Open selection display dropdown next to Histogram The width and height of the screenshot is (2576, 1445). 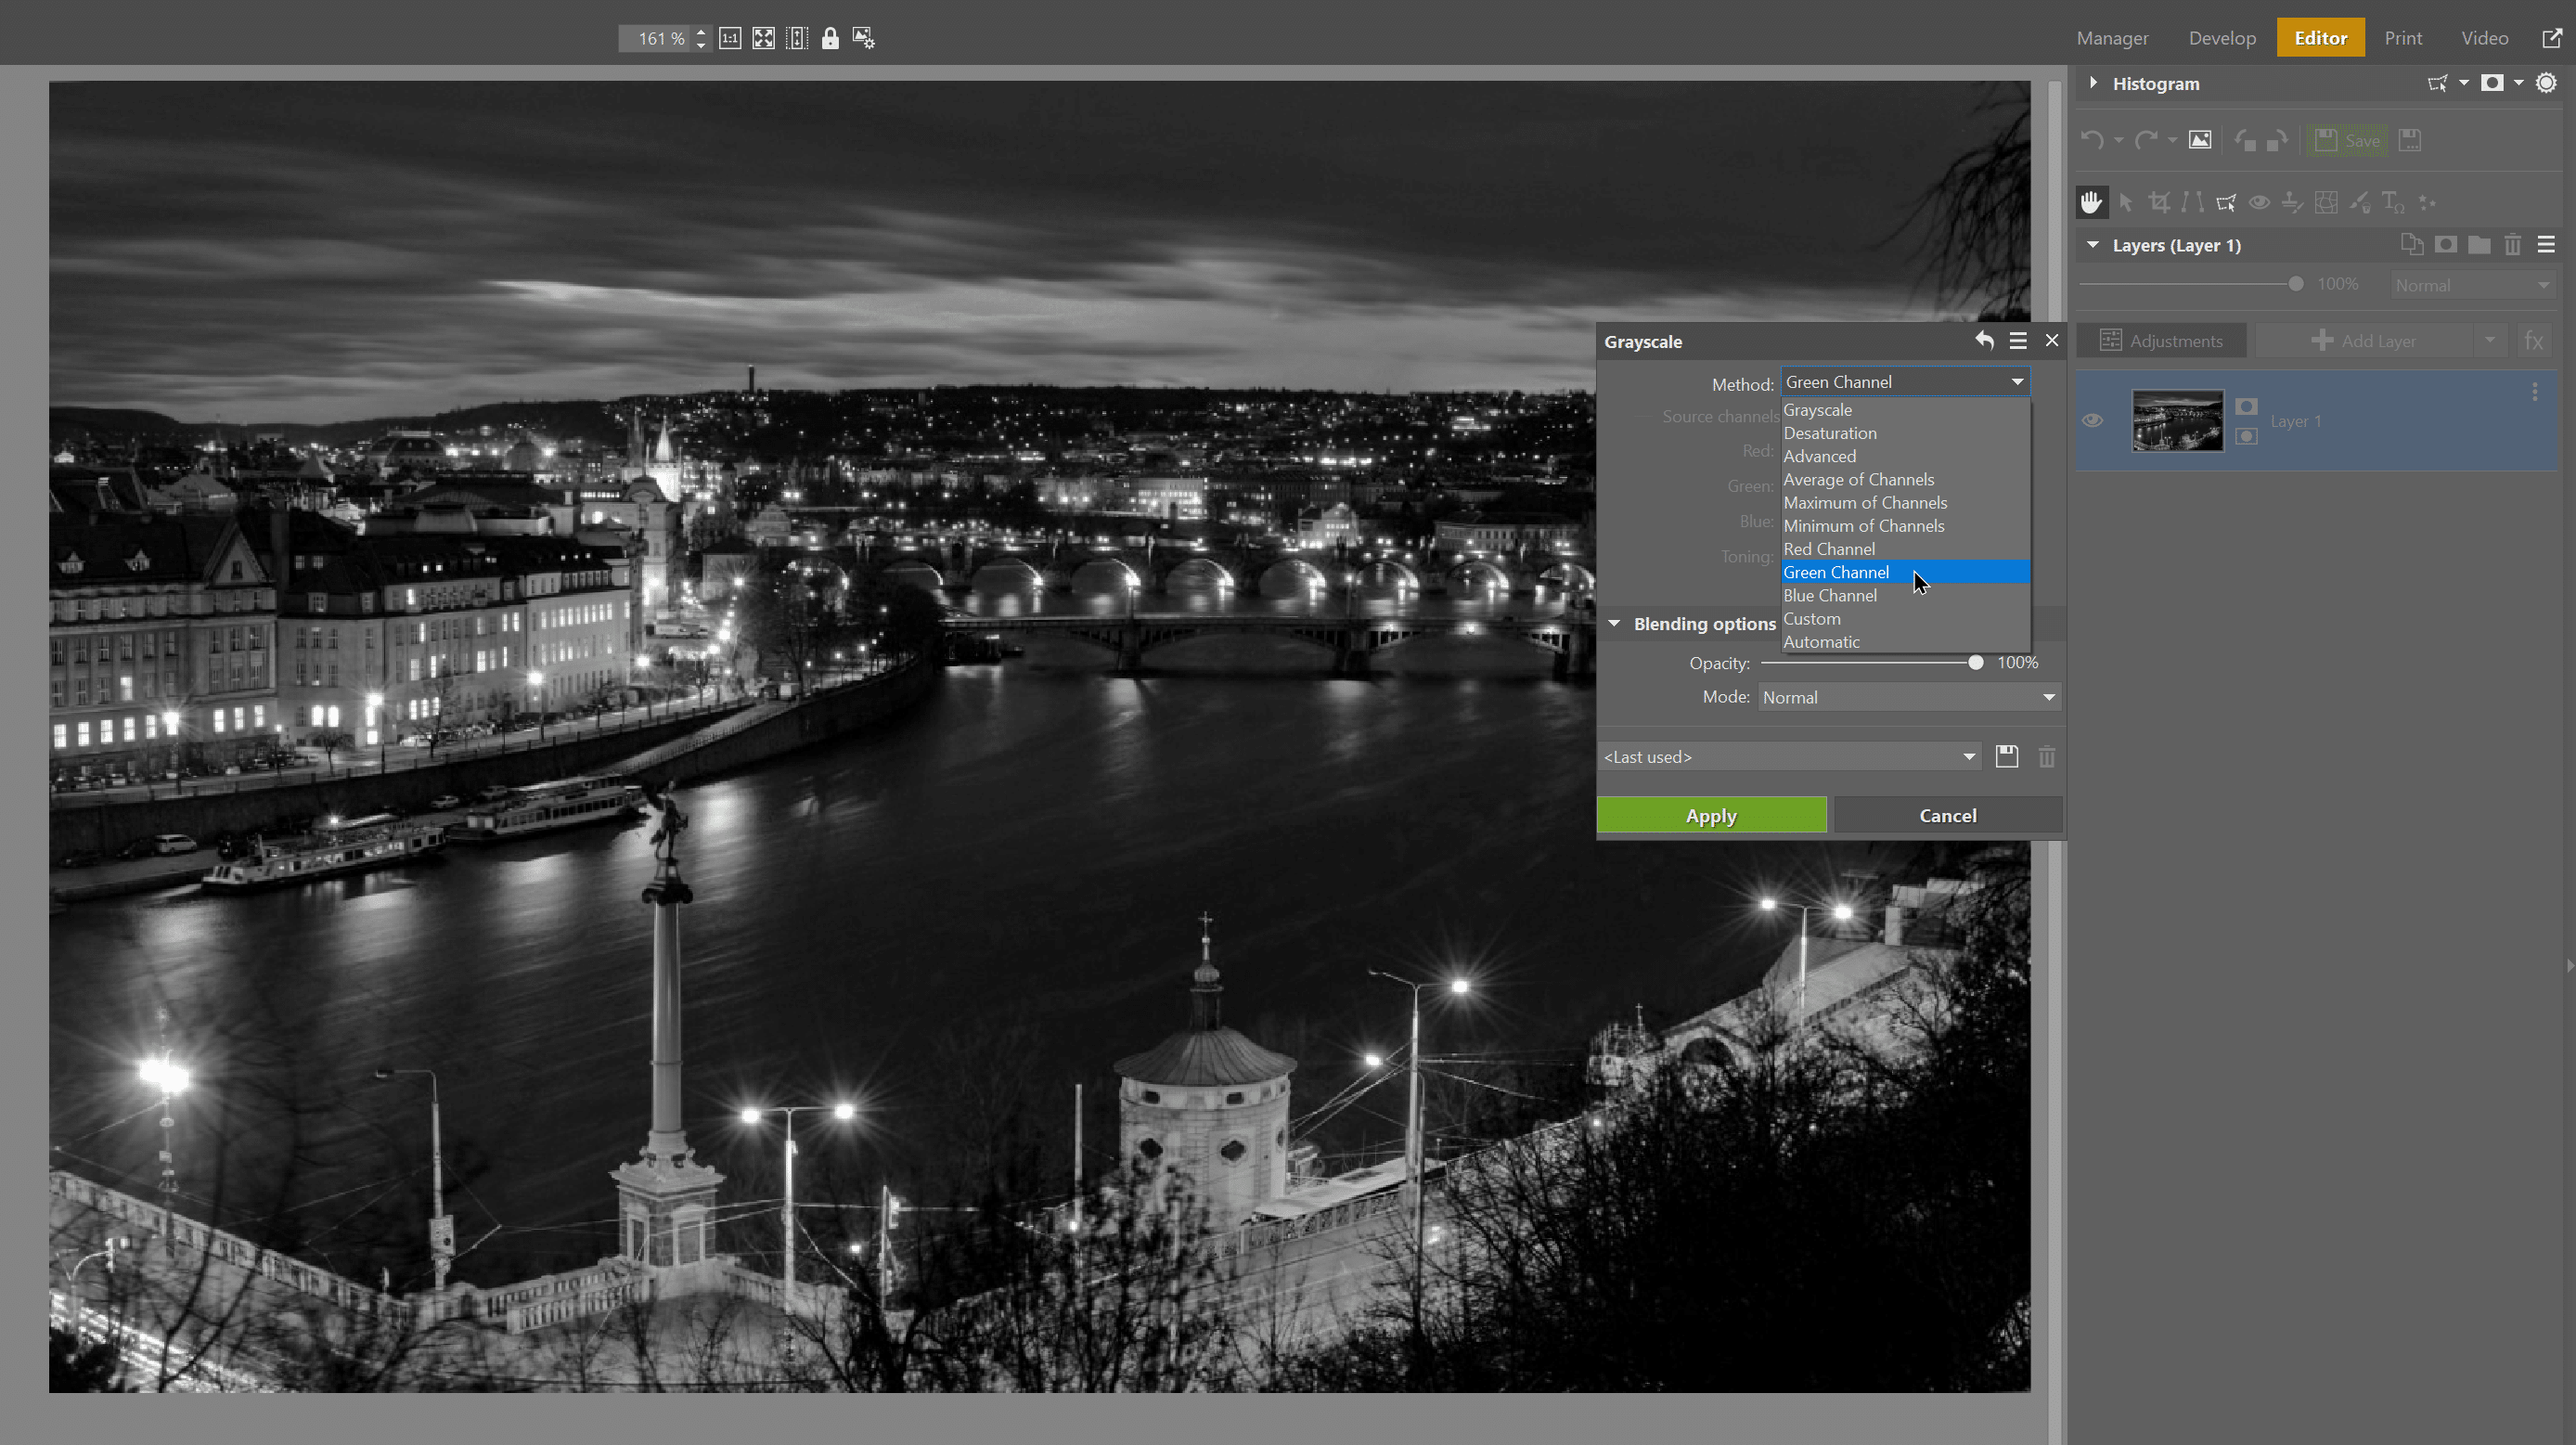pos(2464,83)
